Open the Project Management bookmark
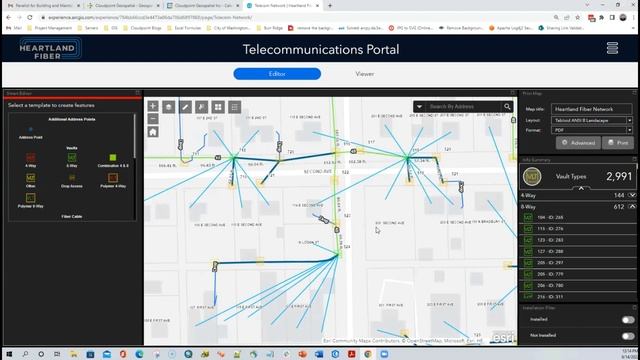Image resolution: width=640 pixels, height=360 pixels. click(49, 28)
